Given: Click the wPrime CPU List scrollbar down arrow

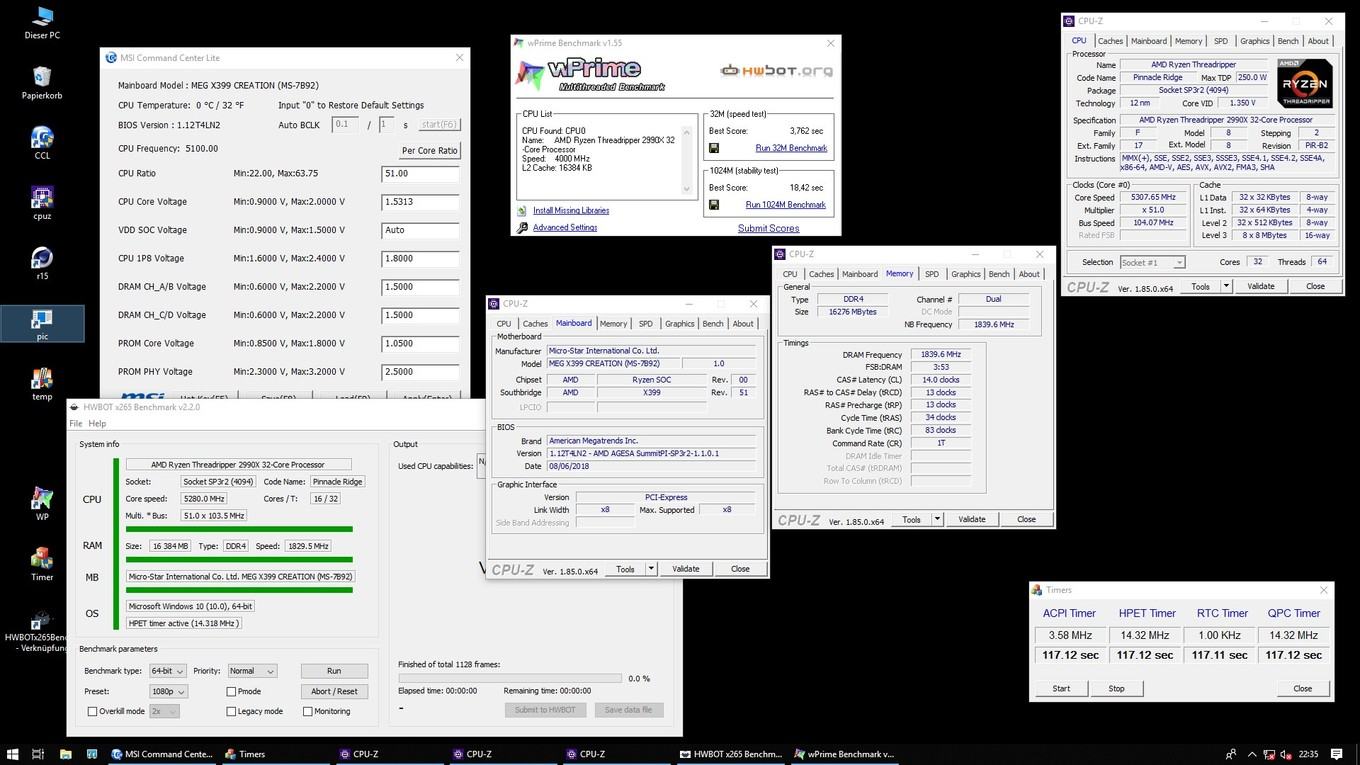Looking at the screenshot, I should click(x=687, y=189).
